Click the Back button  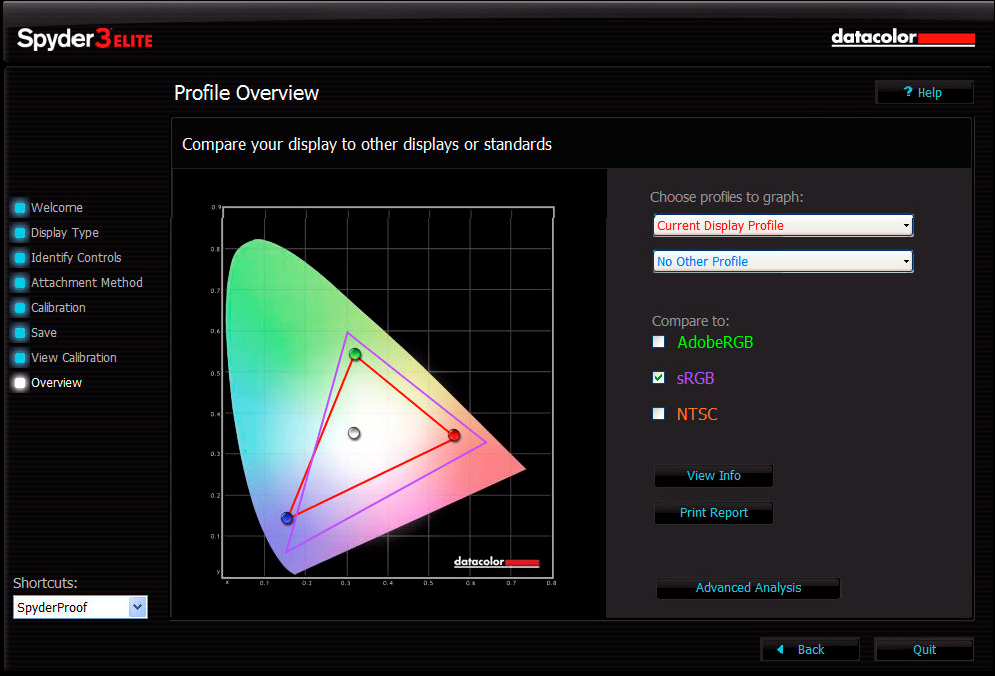tap(810, 649)
